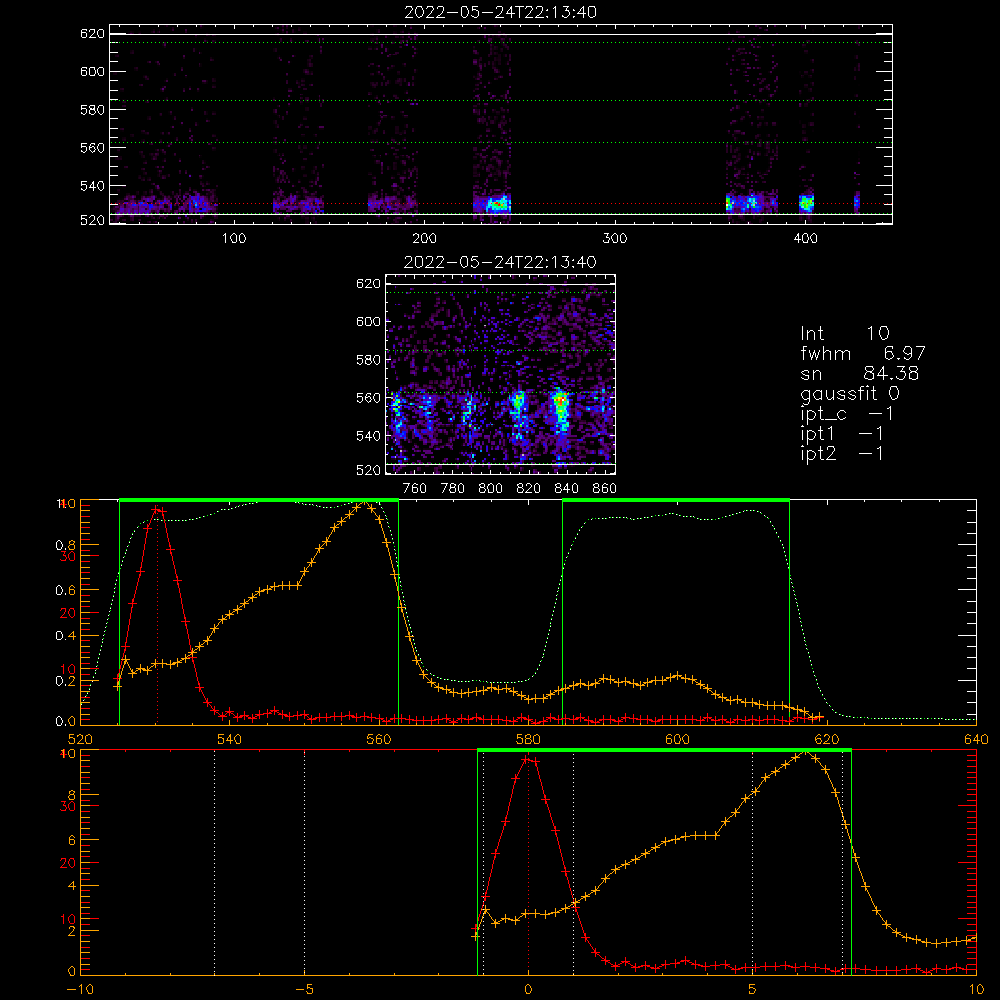Click the thick green bar above the second window
This screenshot has height=1000, width=1000.
pos(676,501)
